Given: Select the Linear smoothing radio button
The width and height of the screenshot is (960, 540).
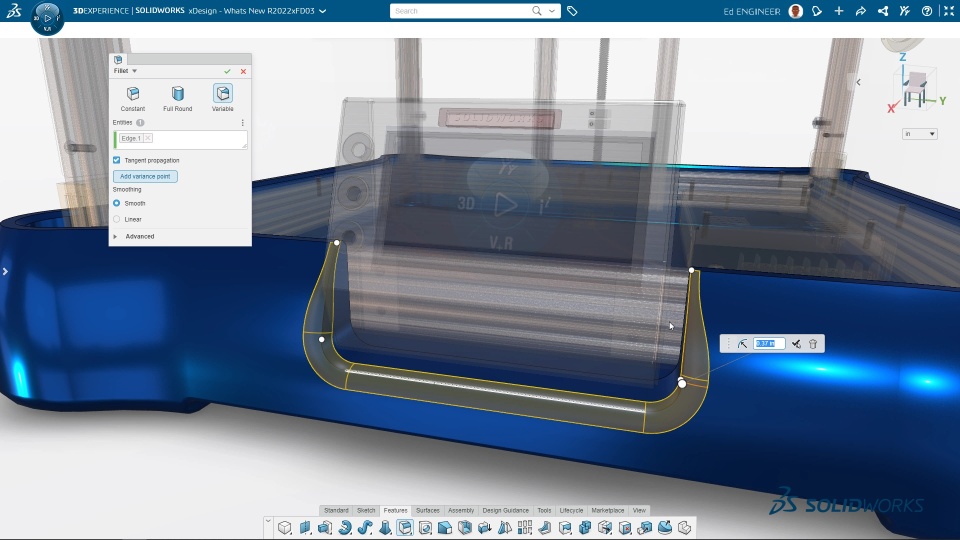Looking at the screenshot, I should point(116,219).
